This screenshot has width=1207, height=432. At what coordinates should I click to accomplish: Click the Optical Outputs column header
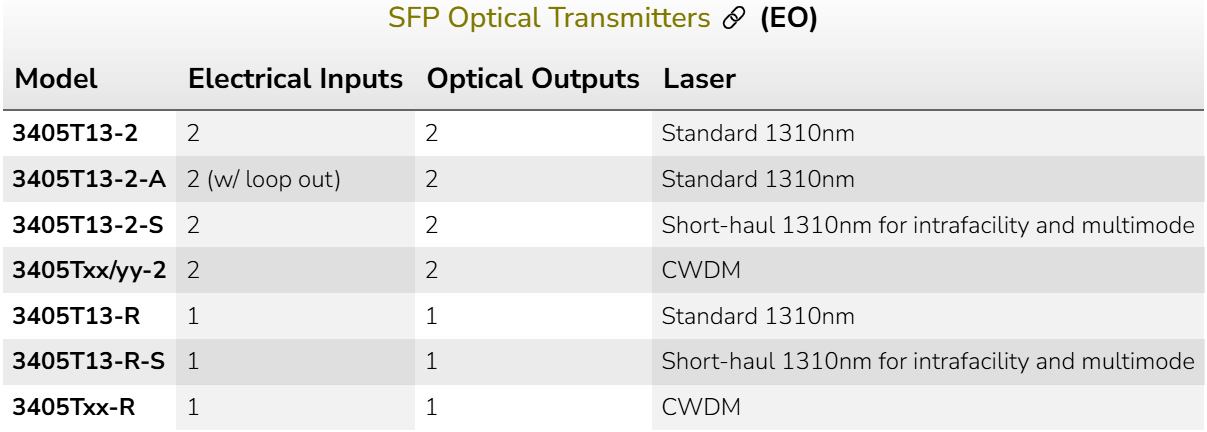(532, 79)
